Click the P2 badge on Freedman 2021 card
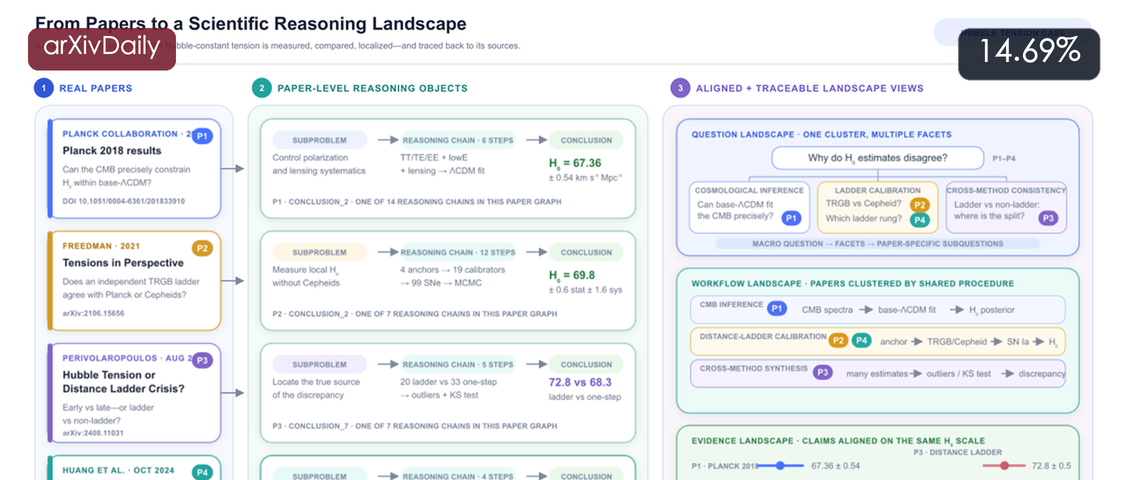The image size is (1128, 480). coord(203,248)
